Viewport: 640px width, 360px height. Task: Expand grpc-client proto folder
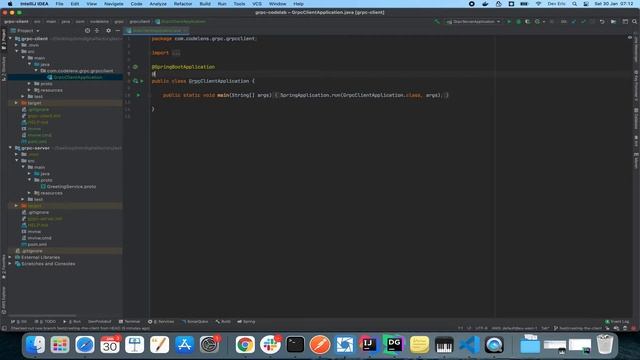[x=29, y=84]
